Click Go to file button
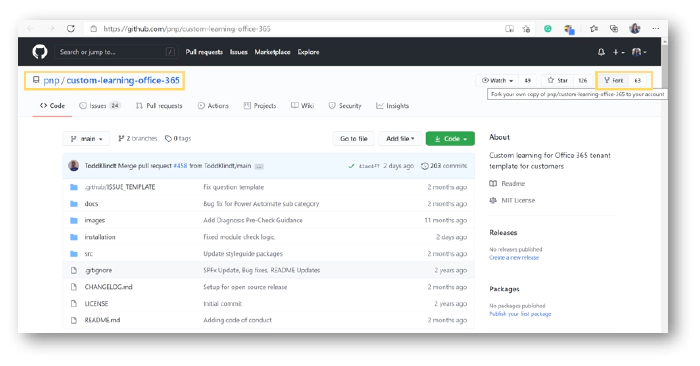The height and width of the screenshot is (366, 700). [x=354, y=139]
